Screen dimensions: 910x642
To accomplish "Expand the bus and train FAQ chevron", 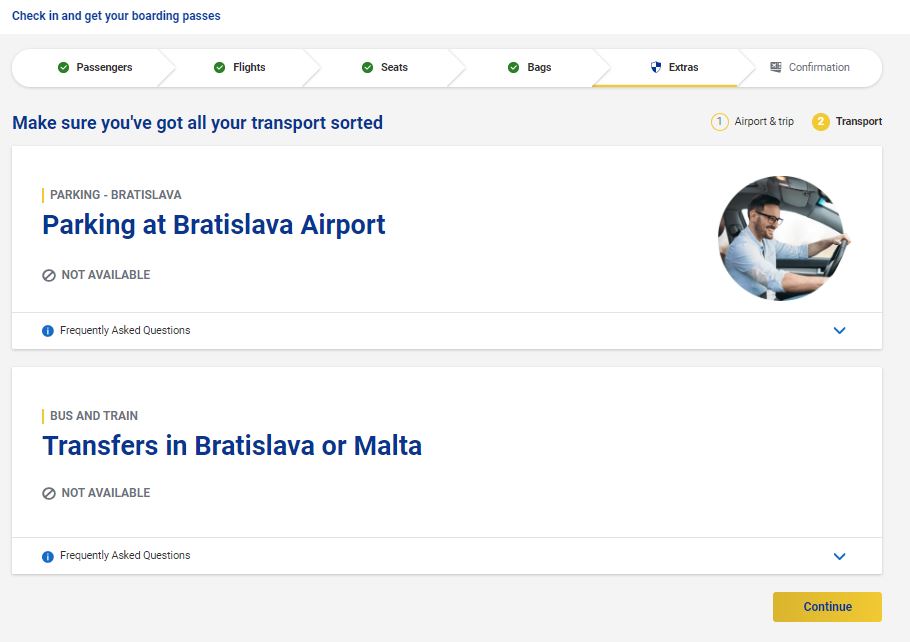I will pyautogui.click(x=839, y=556).
